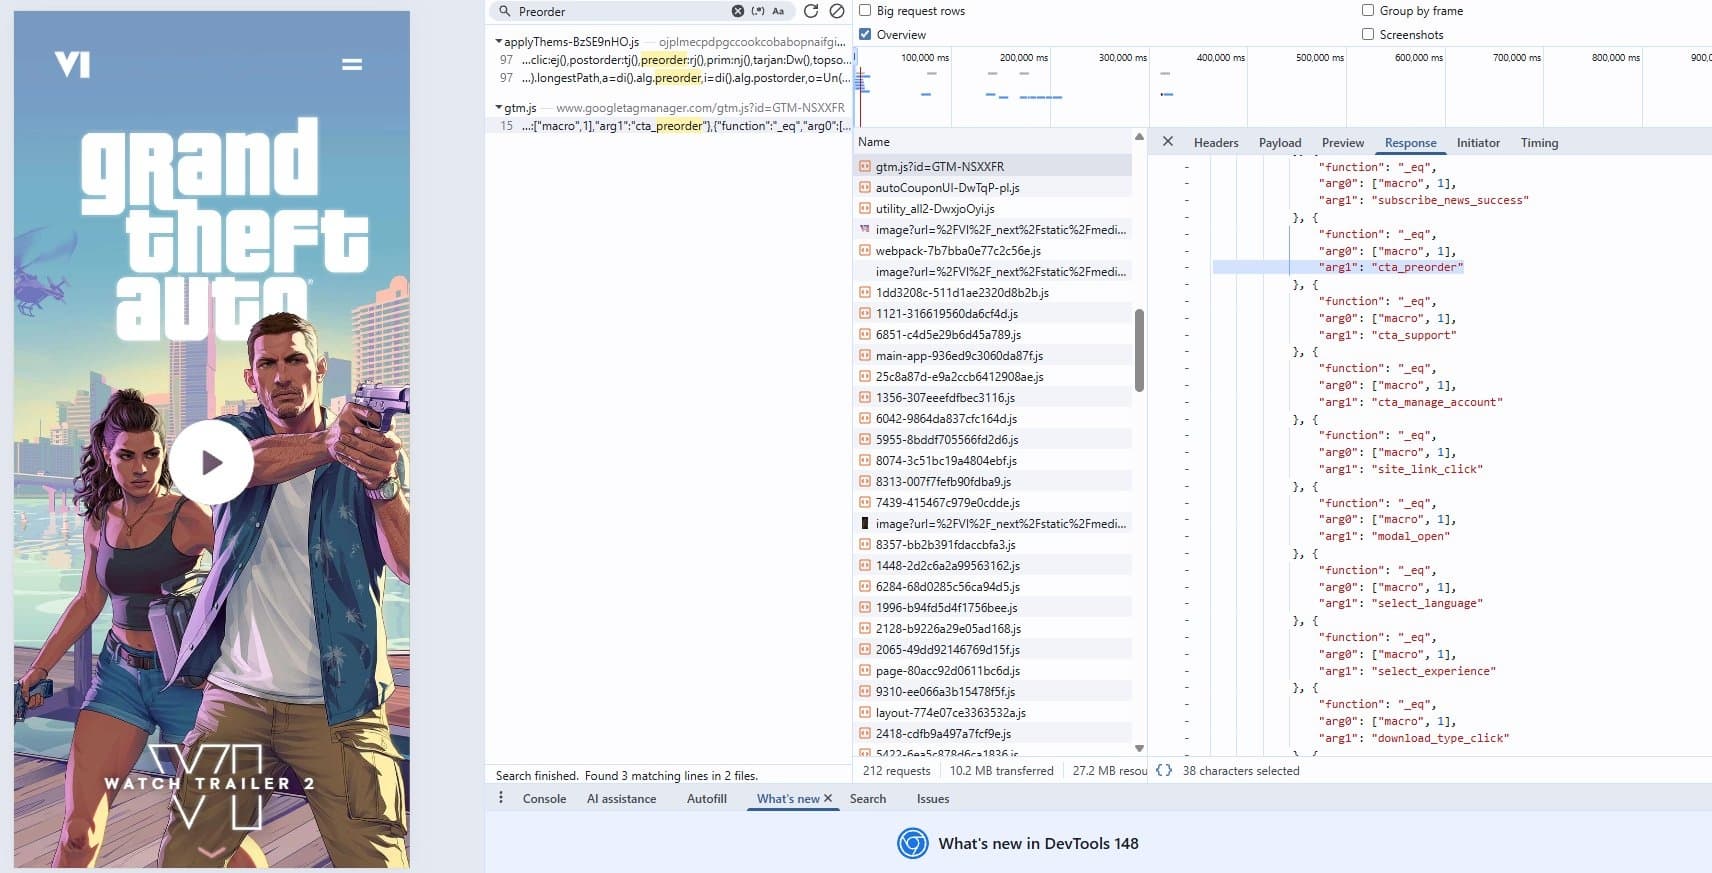Toggle regular expression search option
Viewport: 1712px width, 873px height.
point(758,11)
